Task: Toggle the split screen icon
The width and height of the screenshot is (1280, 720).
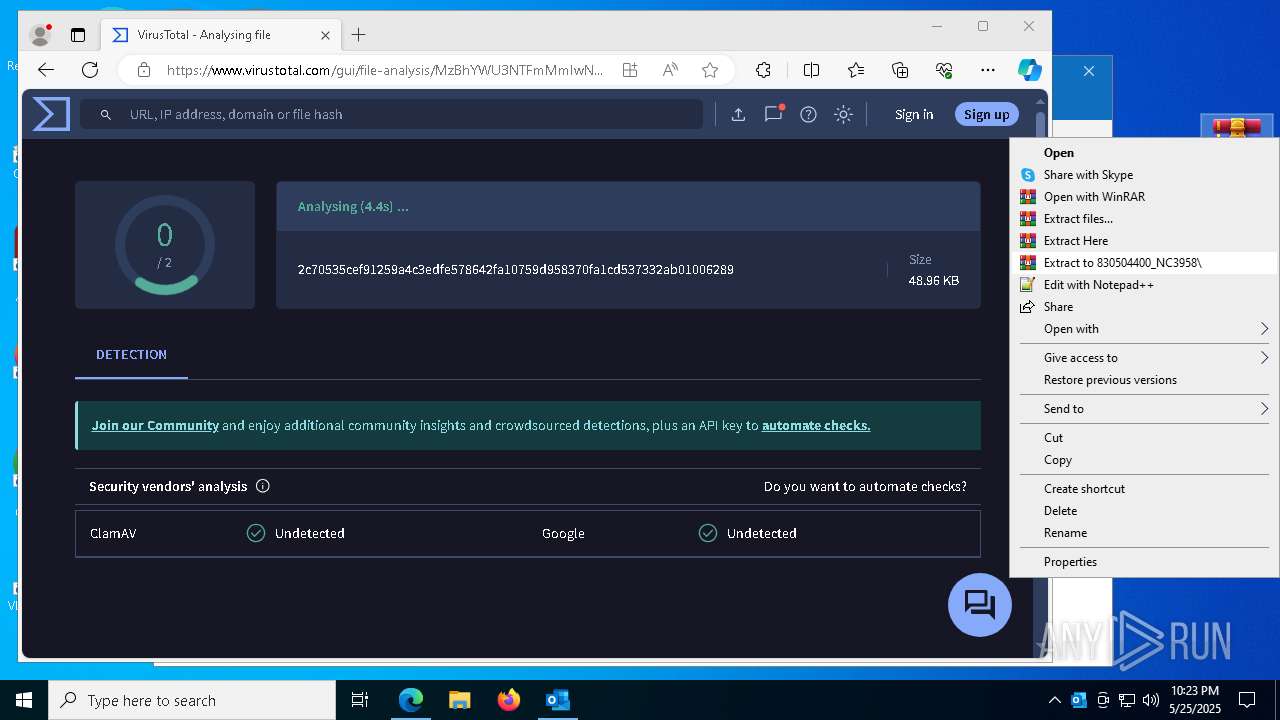Action: pyautogui.click(x=811, y=69)
